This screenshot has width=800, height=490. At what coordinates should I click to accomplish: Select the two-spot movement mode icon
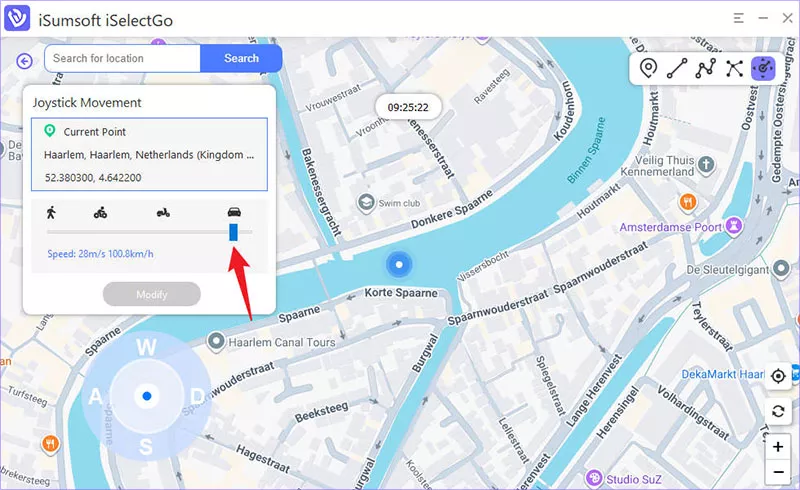pyautogui.click(x=677, y=68)
